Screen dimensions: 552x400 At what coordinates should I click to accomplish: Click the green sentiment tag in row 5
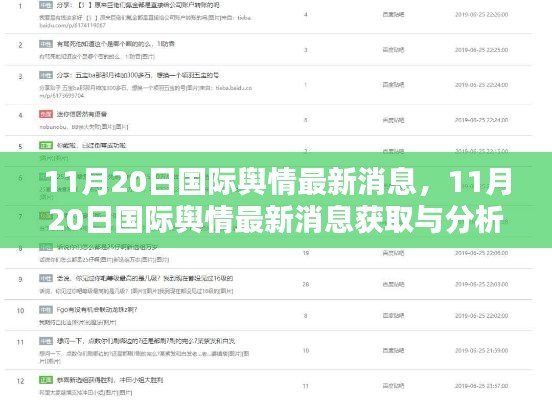[x=46, y=145]
